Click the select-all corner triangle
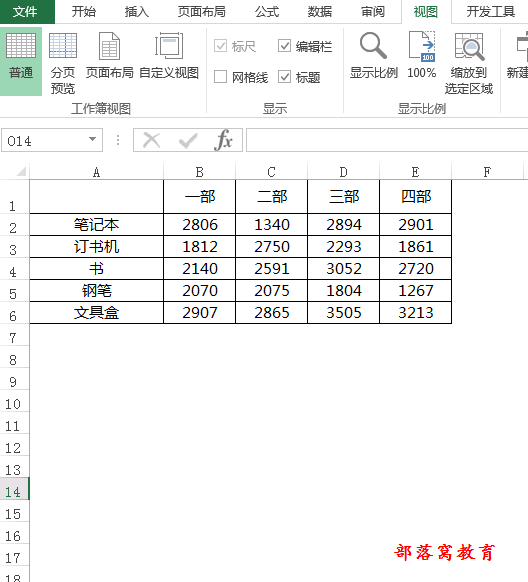528x582 pixels. 21,171
